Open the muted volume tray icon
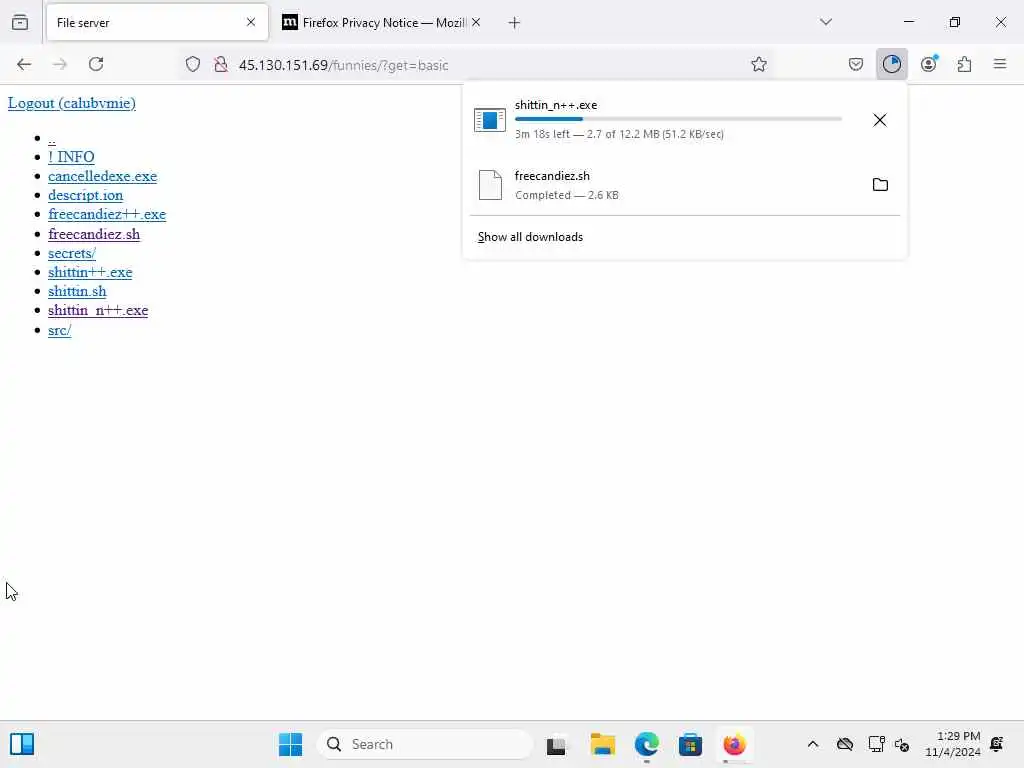The image size is (1024, 768). point(902,744)
